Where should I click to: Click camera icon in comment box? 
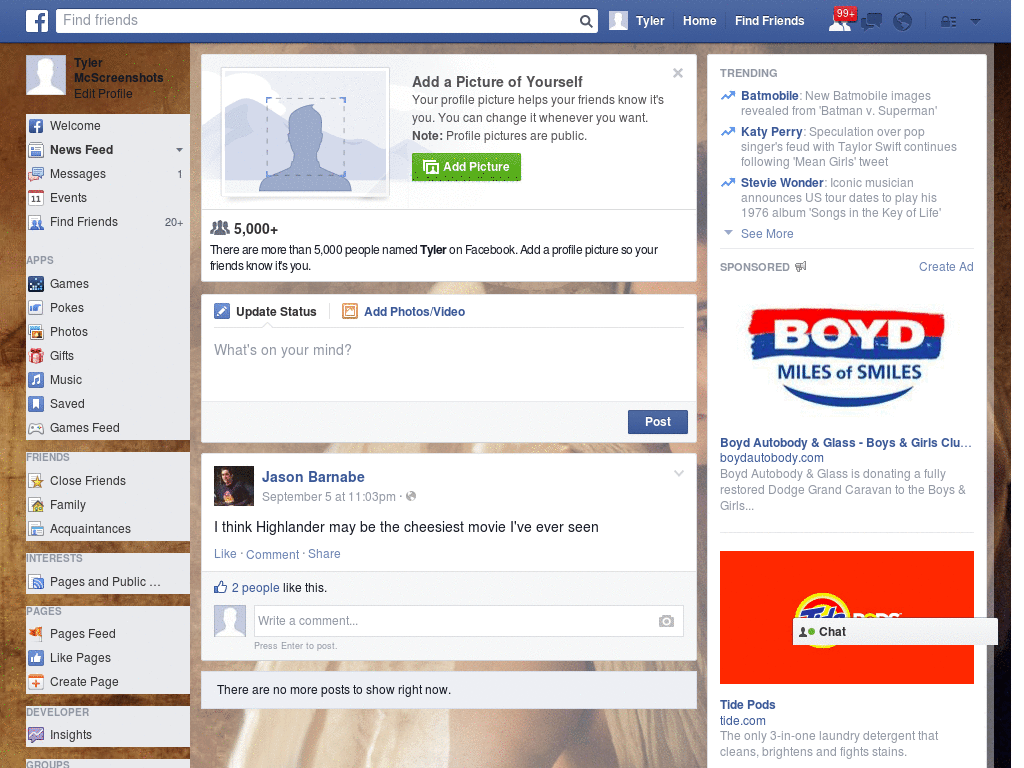666,621
